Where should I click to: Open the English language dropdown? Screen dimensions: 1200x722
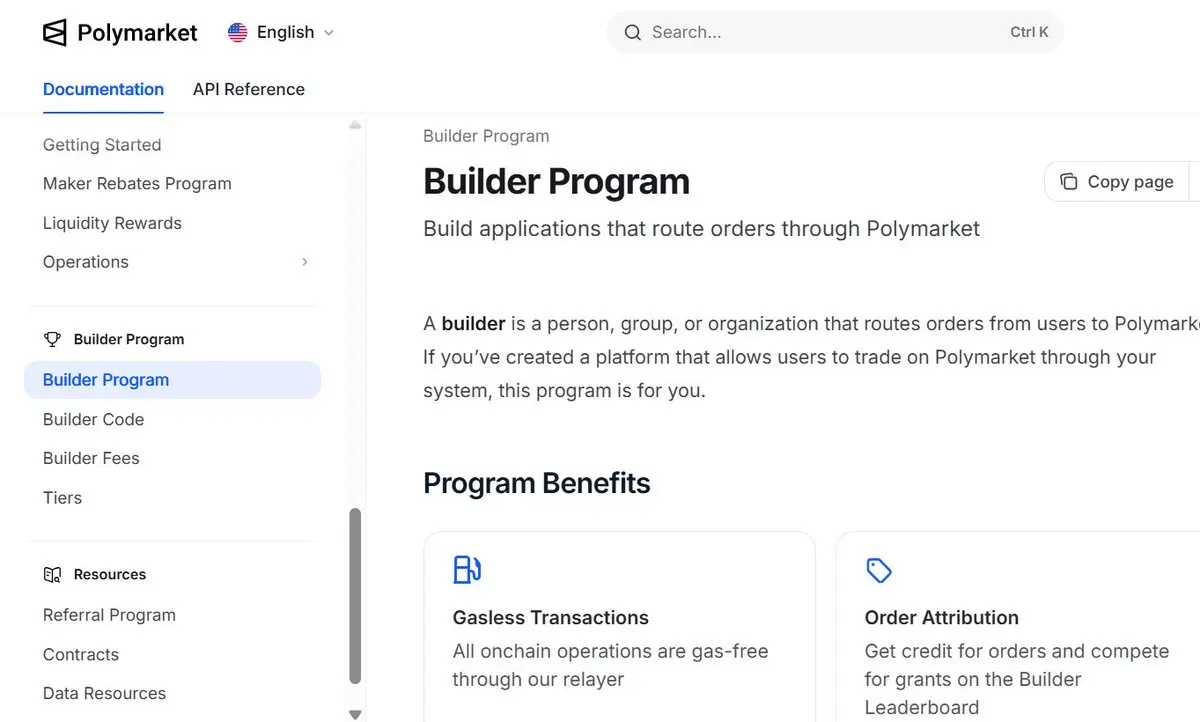point(281,33)
